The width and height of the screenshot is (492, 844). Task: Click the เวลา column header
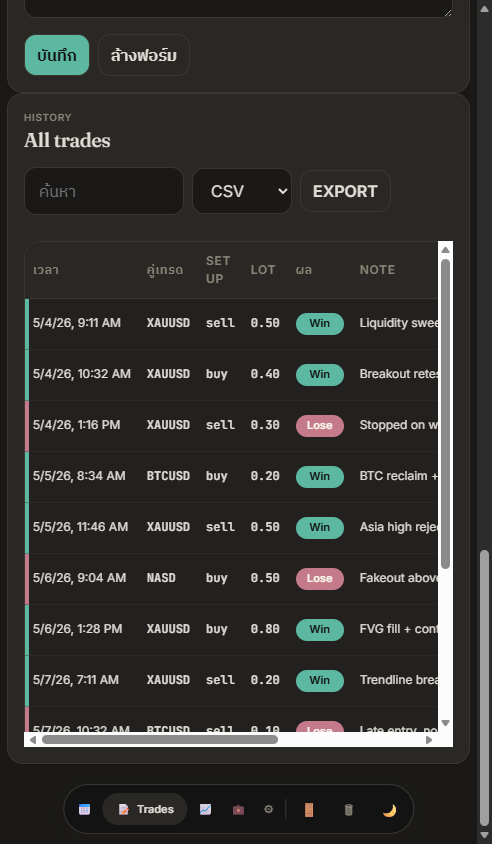pyautogui.click(x=46, y=270)
